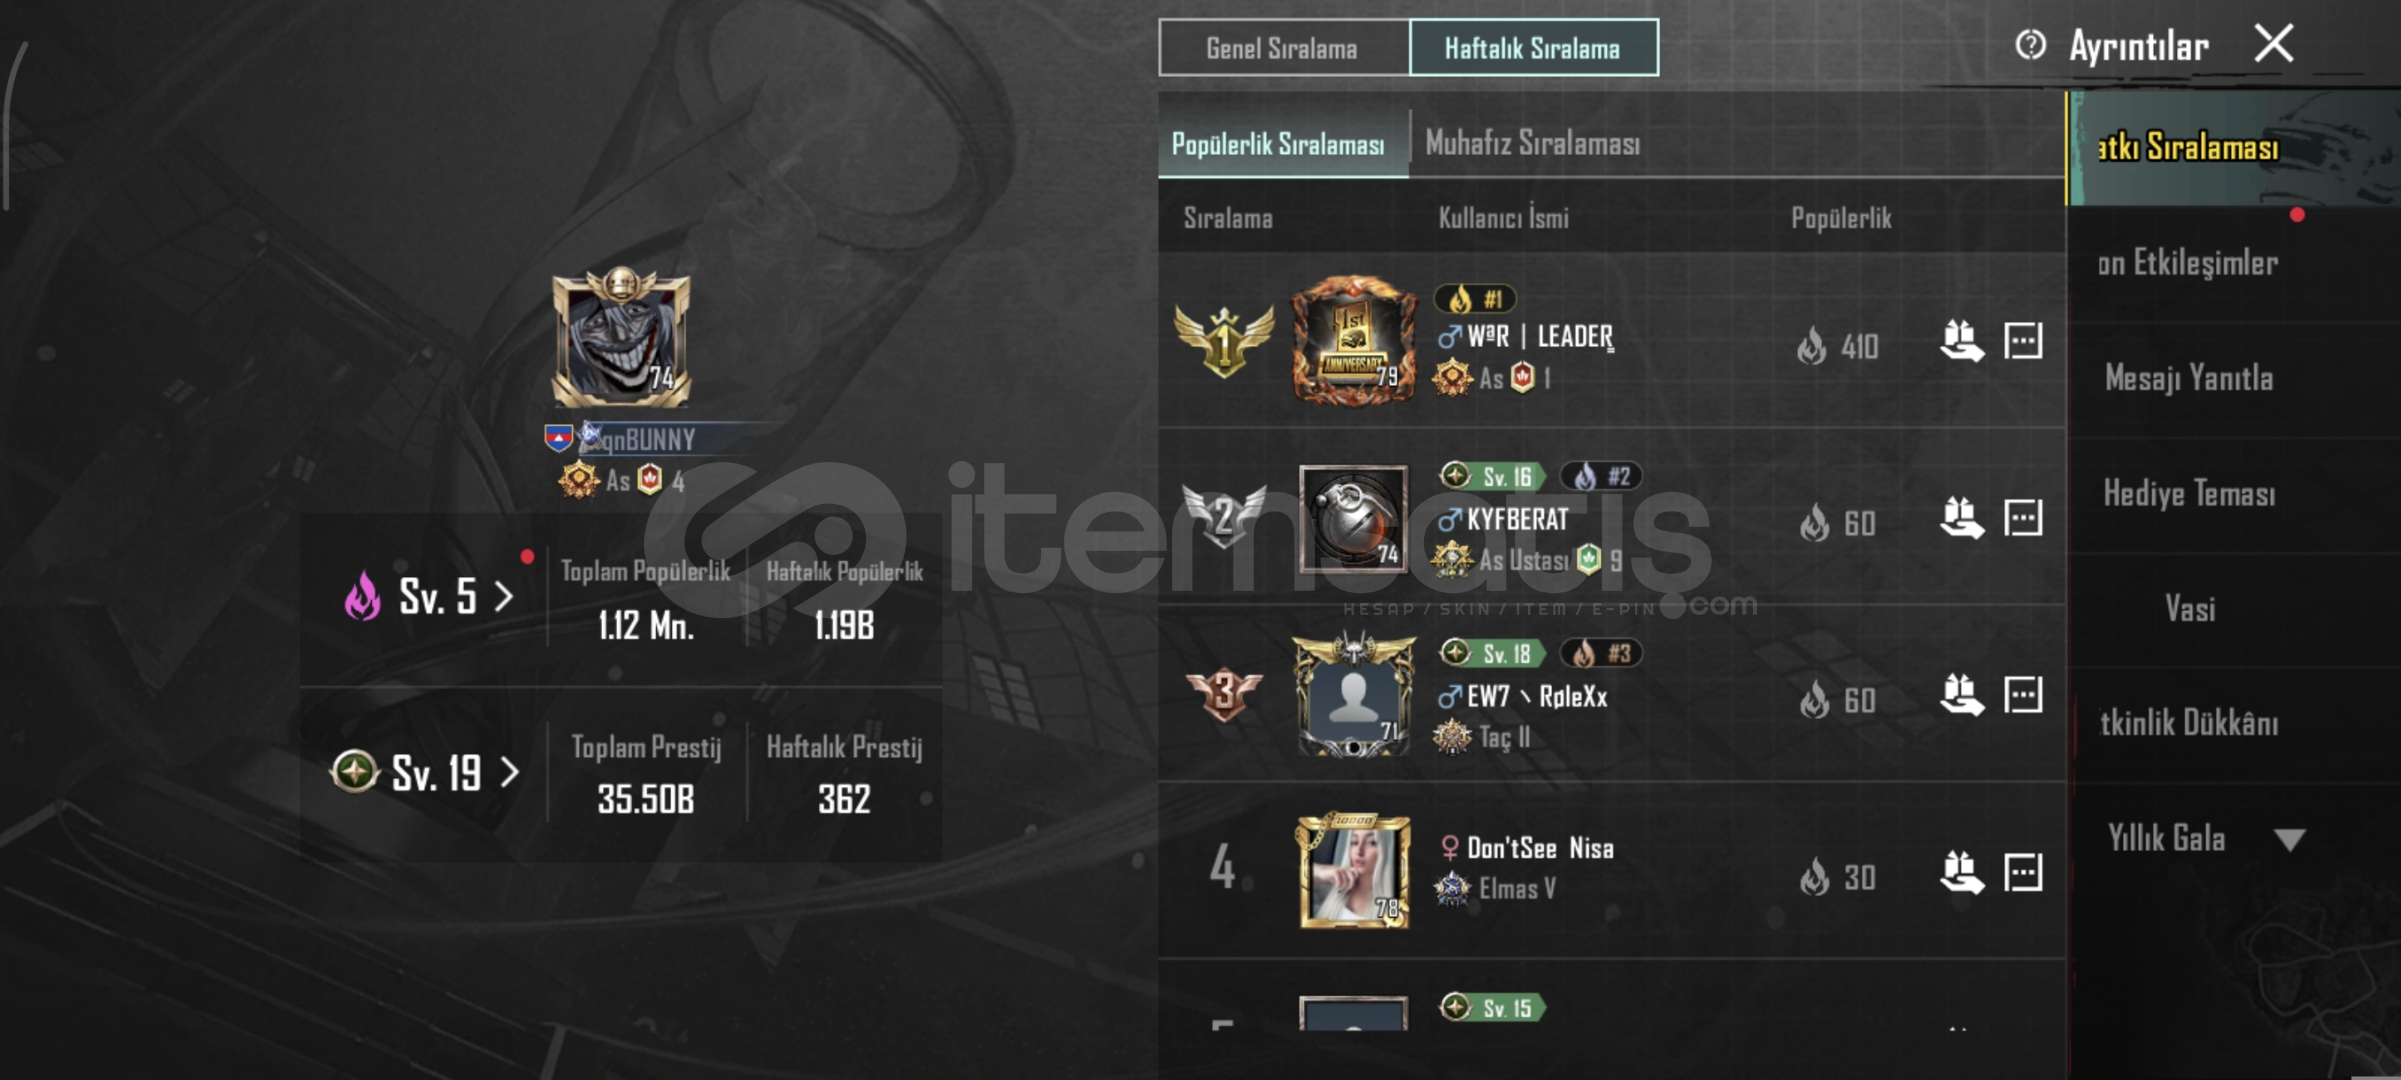Open KYFBERAT's grenade avatar thumbnail

pyautogui.click(x=1353, y=519)
